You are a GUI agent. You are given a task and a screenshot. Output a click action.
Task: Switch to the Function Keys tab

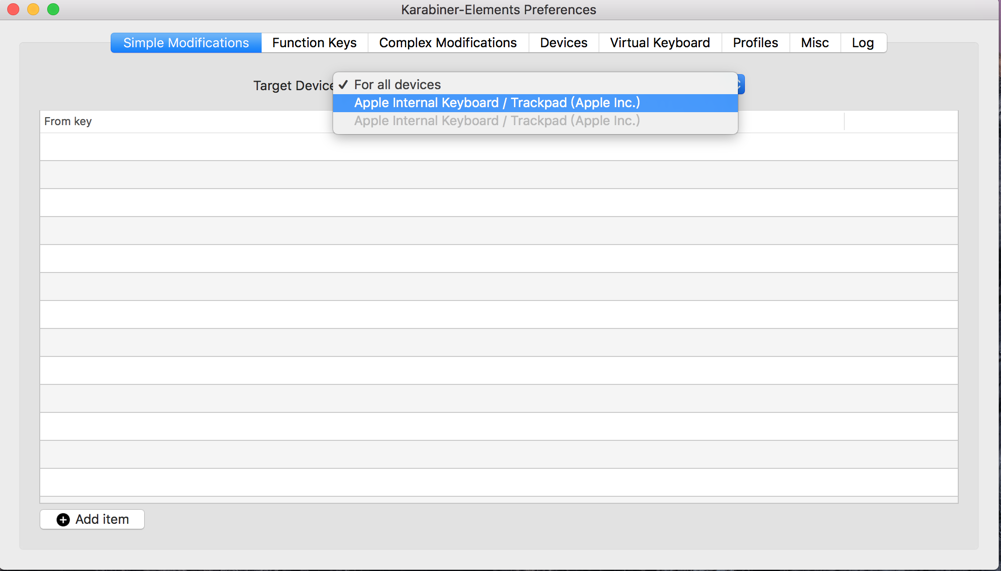click(314, 43)
